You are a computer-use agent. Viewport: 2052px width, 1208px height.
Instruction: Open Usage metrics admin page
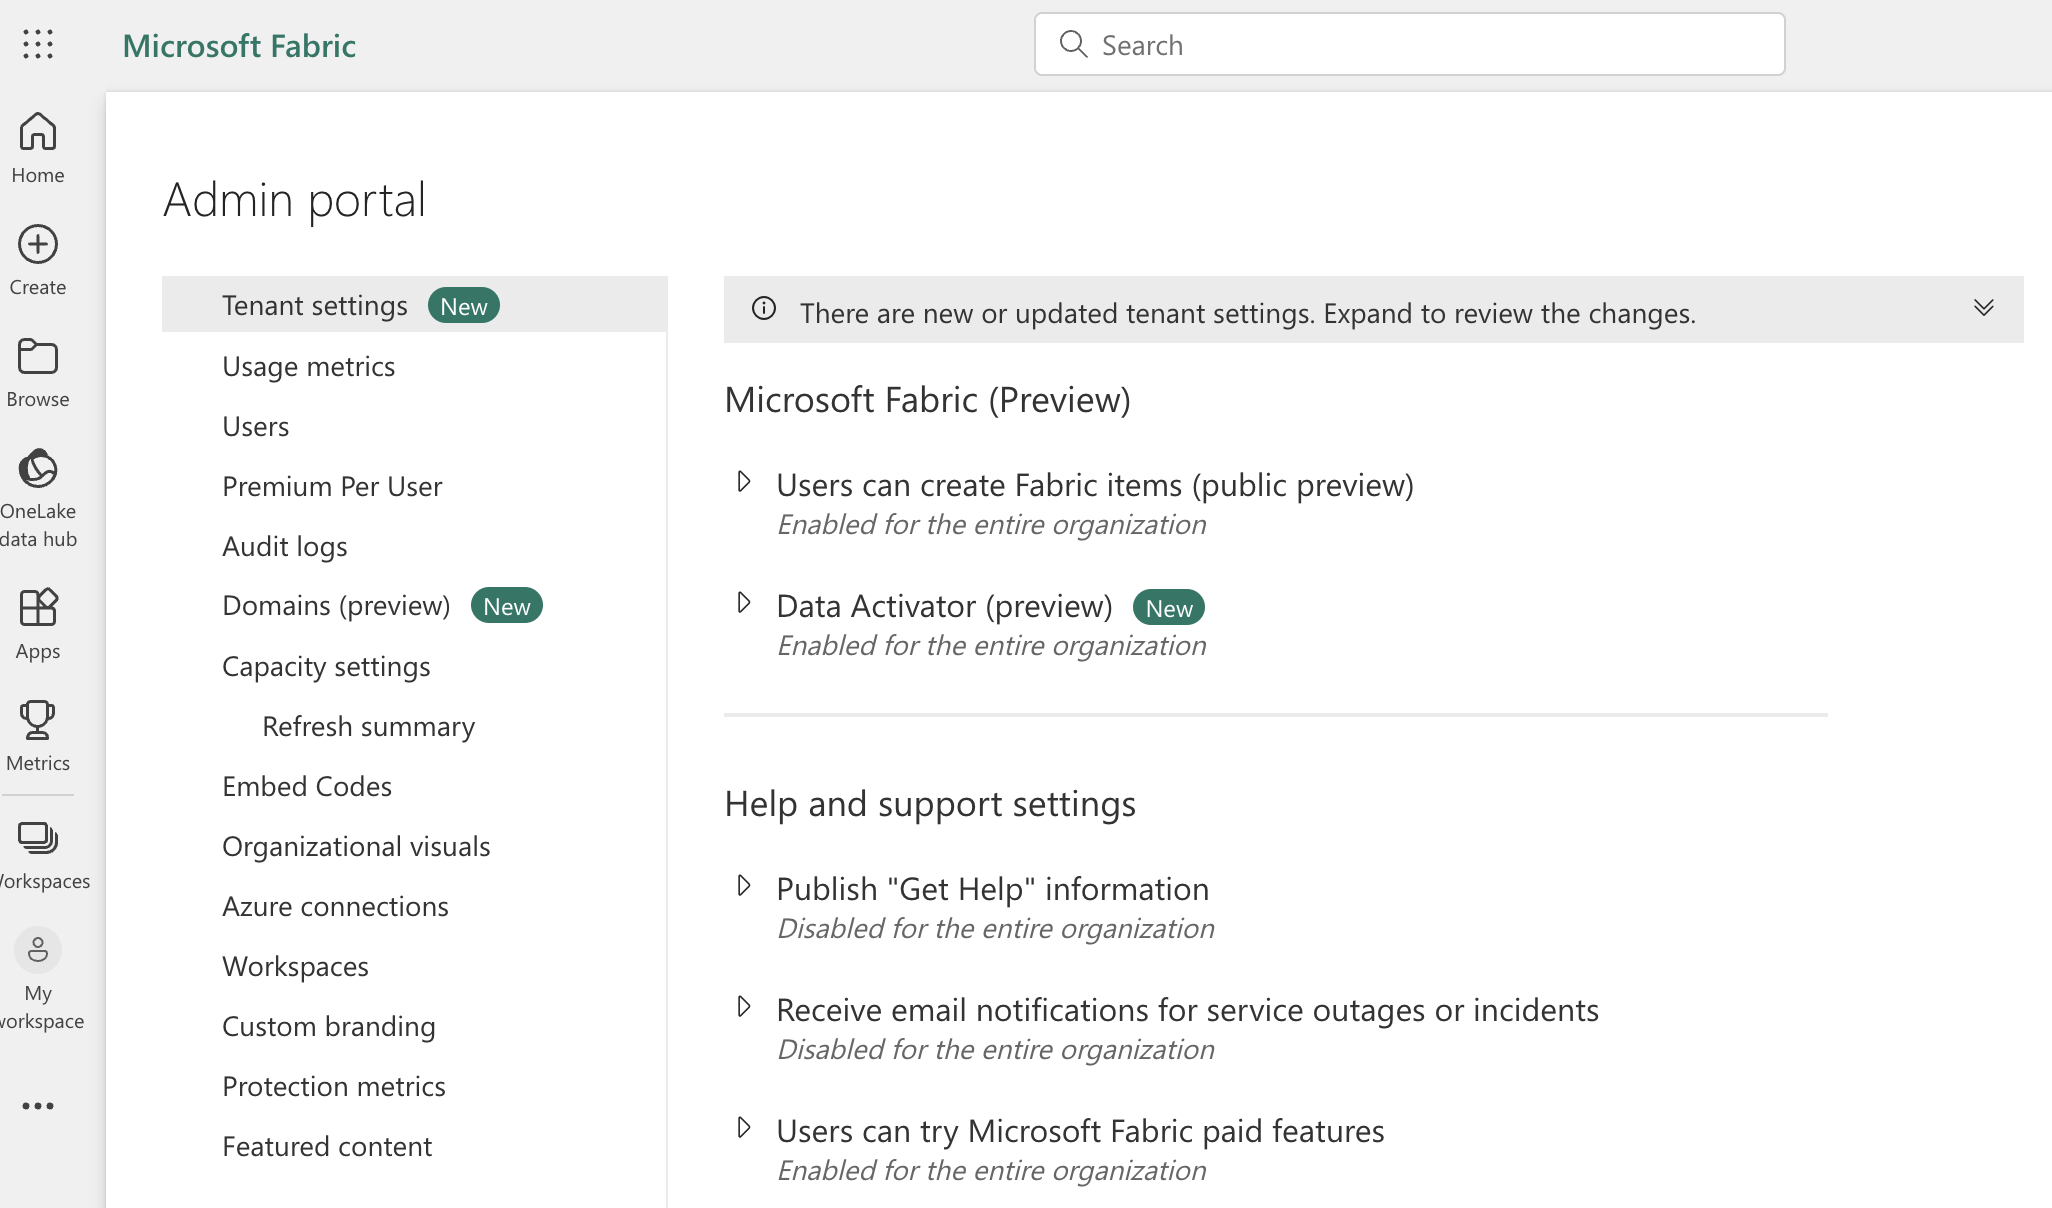tap(308, 366)
